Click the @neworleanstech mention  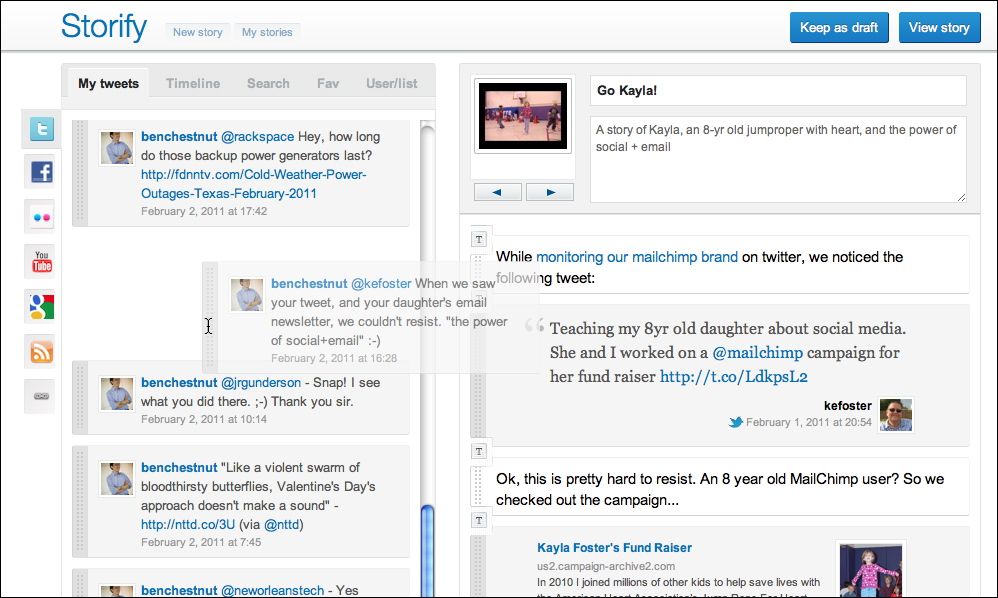tap(272, 590)
